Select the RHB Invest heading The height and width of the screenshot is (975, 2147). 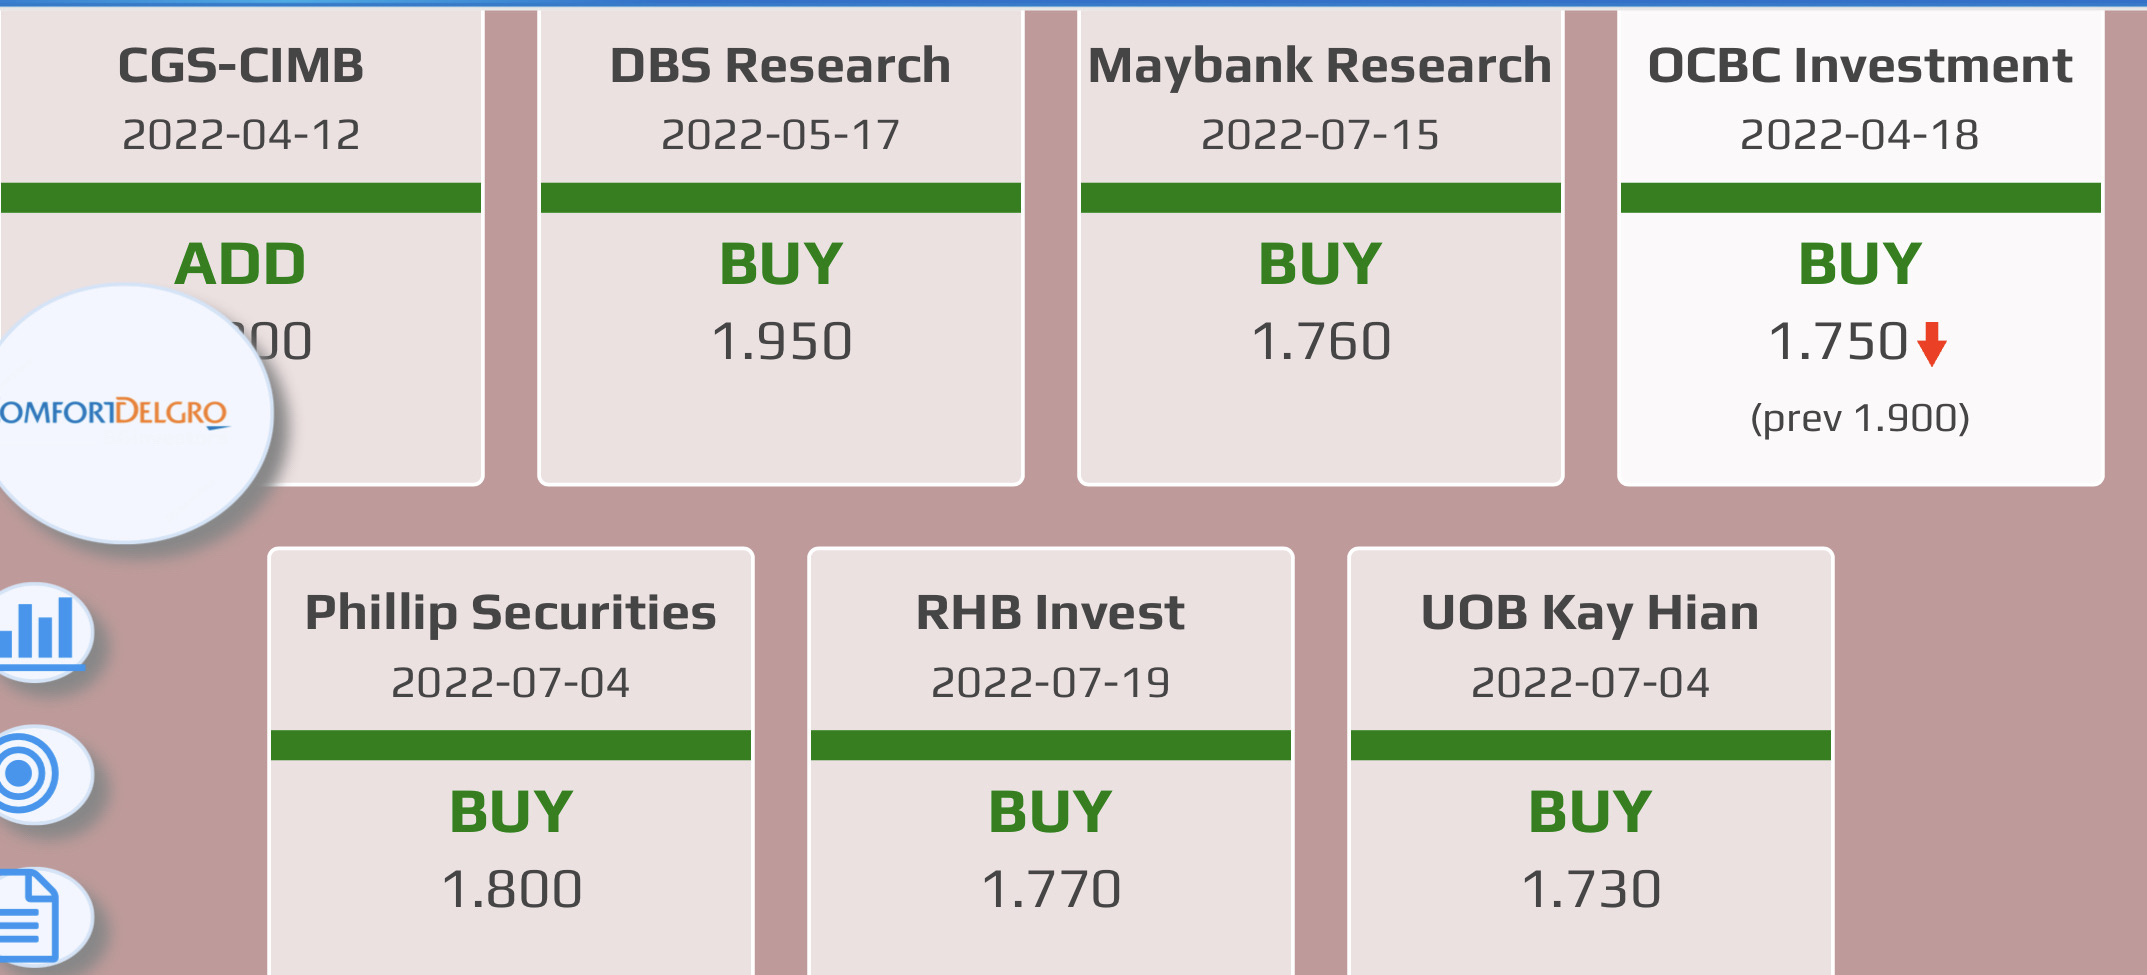(1050, 613)
